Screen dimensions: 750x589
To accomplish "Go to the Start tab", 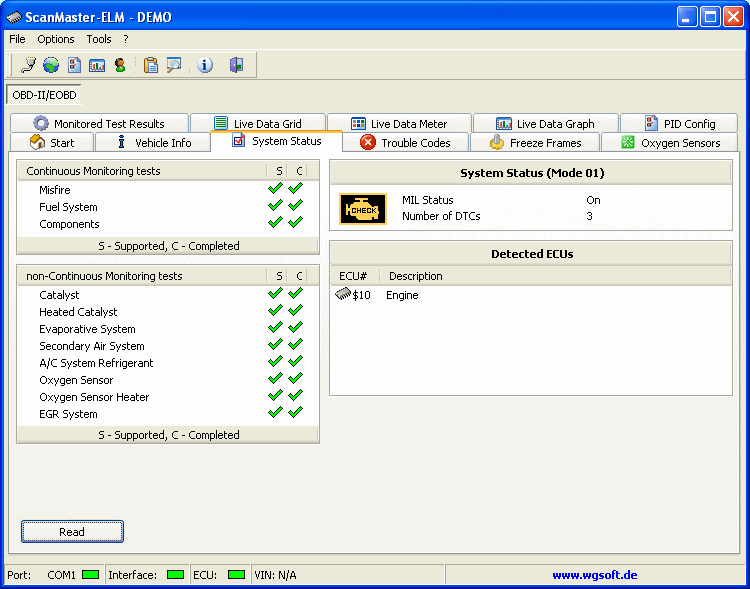I will (x=52, y=143).
